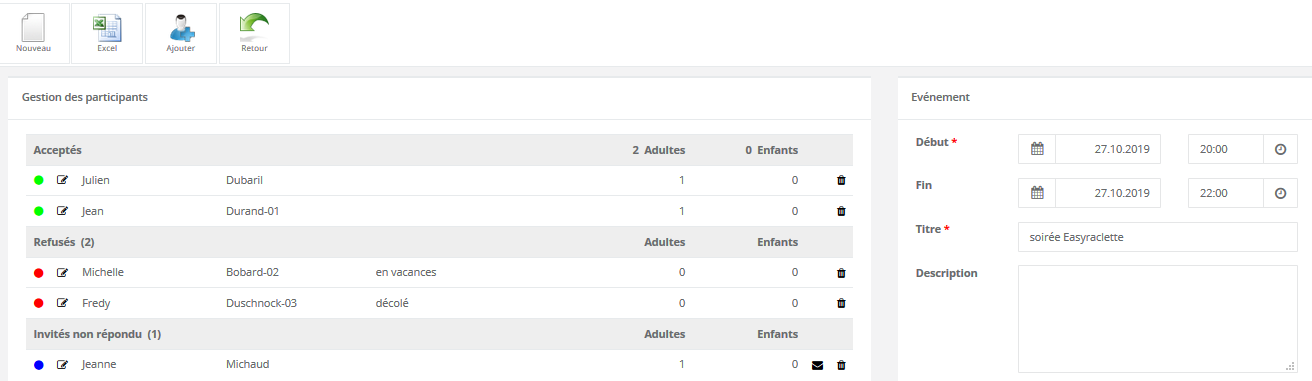The height and width of the screenshot is (381, 1312).
Task: Click the Nouveau toolbar button
Action: [x=33, y=33]
